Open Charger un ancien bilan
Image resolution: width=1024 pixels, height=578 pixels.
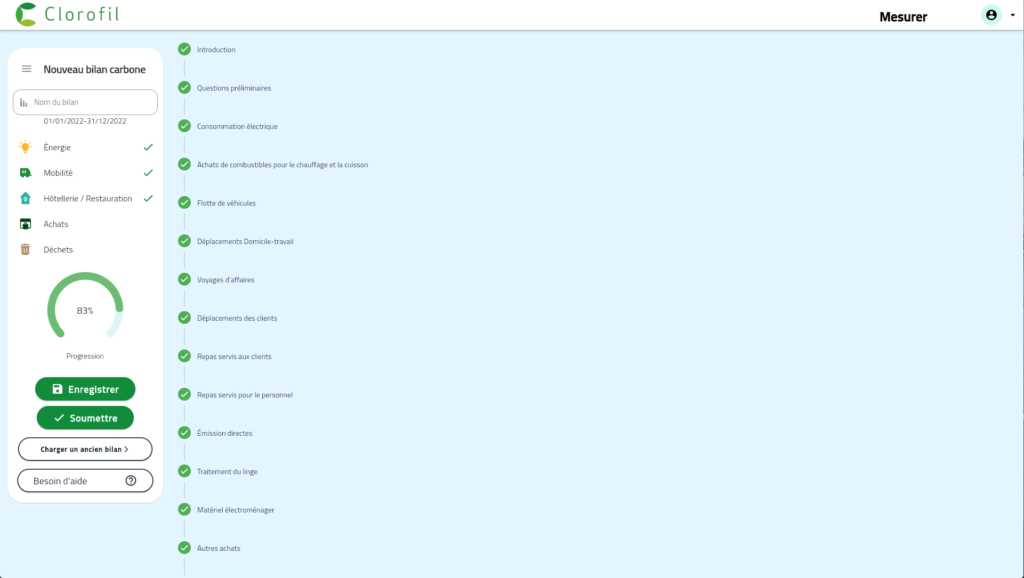[85, 449]
